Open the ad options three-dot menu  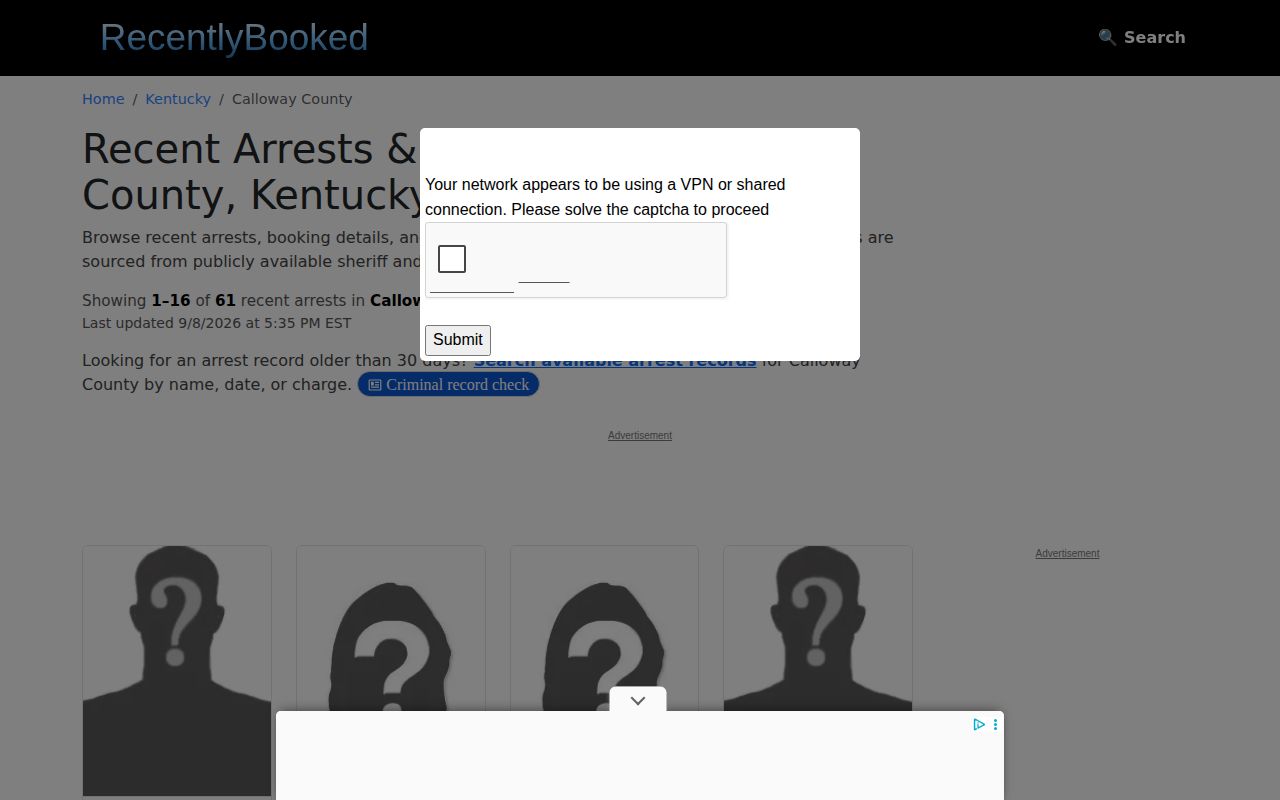[x=995, y=724]
